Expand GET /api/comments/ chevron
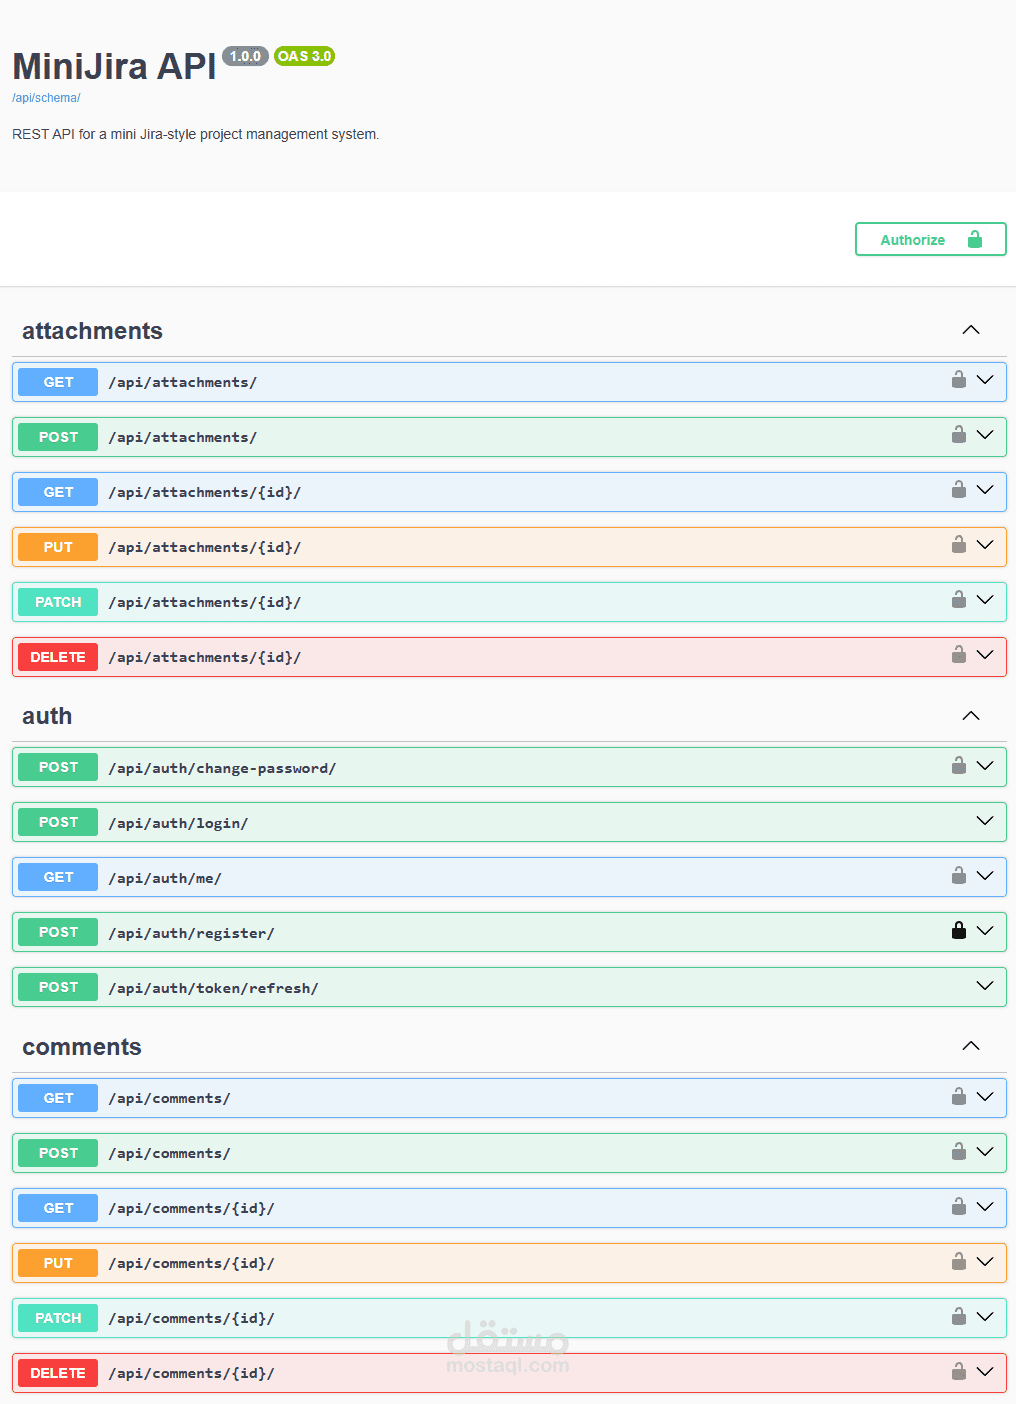Viewport: 1016px width, 1404px height. (985, 1097)
